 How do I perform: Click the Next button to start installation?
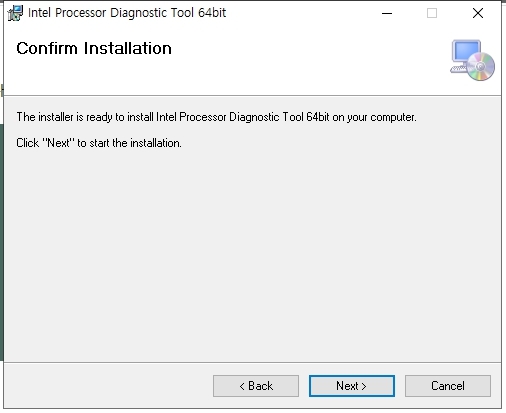pos(352,386)
